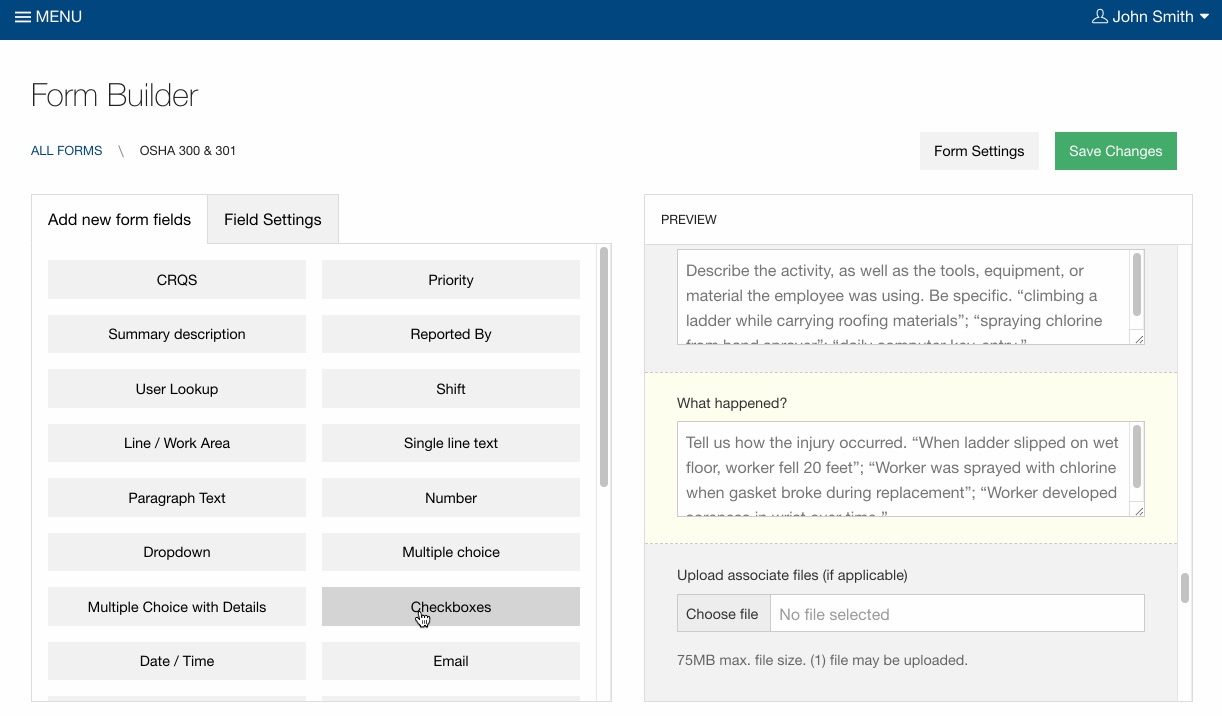Open Form Settings
Viewport: 1222px width, 716px height.
coord(979,151)
